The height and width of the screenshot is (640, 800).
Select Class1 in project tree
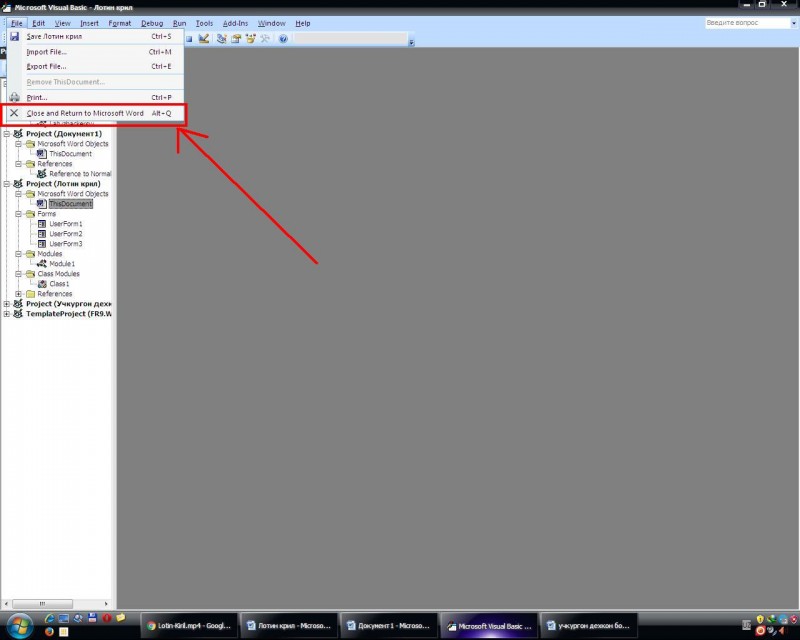[x=59, y=284]
